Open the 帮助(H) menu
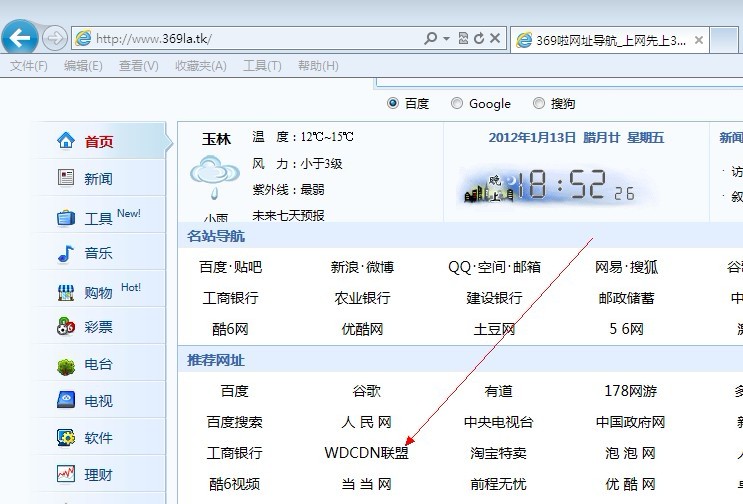 coord(318,66)
